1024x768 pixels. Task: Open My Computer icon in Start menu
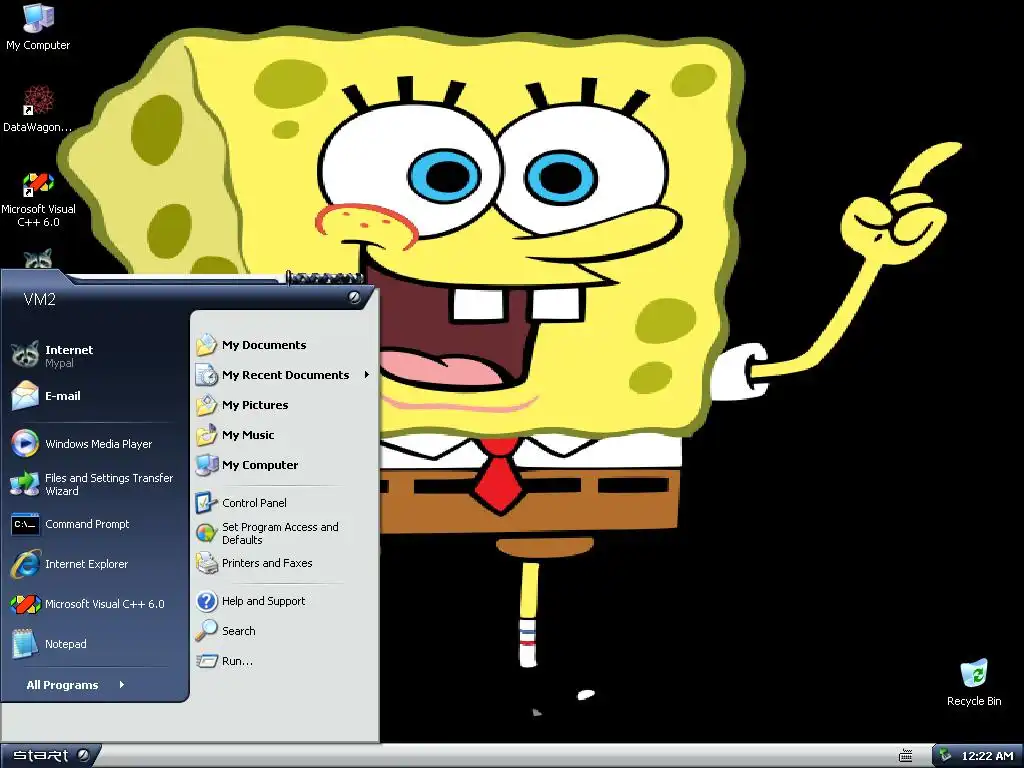pyautogui.click(x=206, y=465)
